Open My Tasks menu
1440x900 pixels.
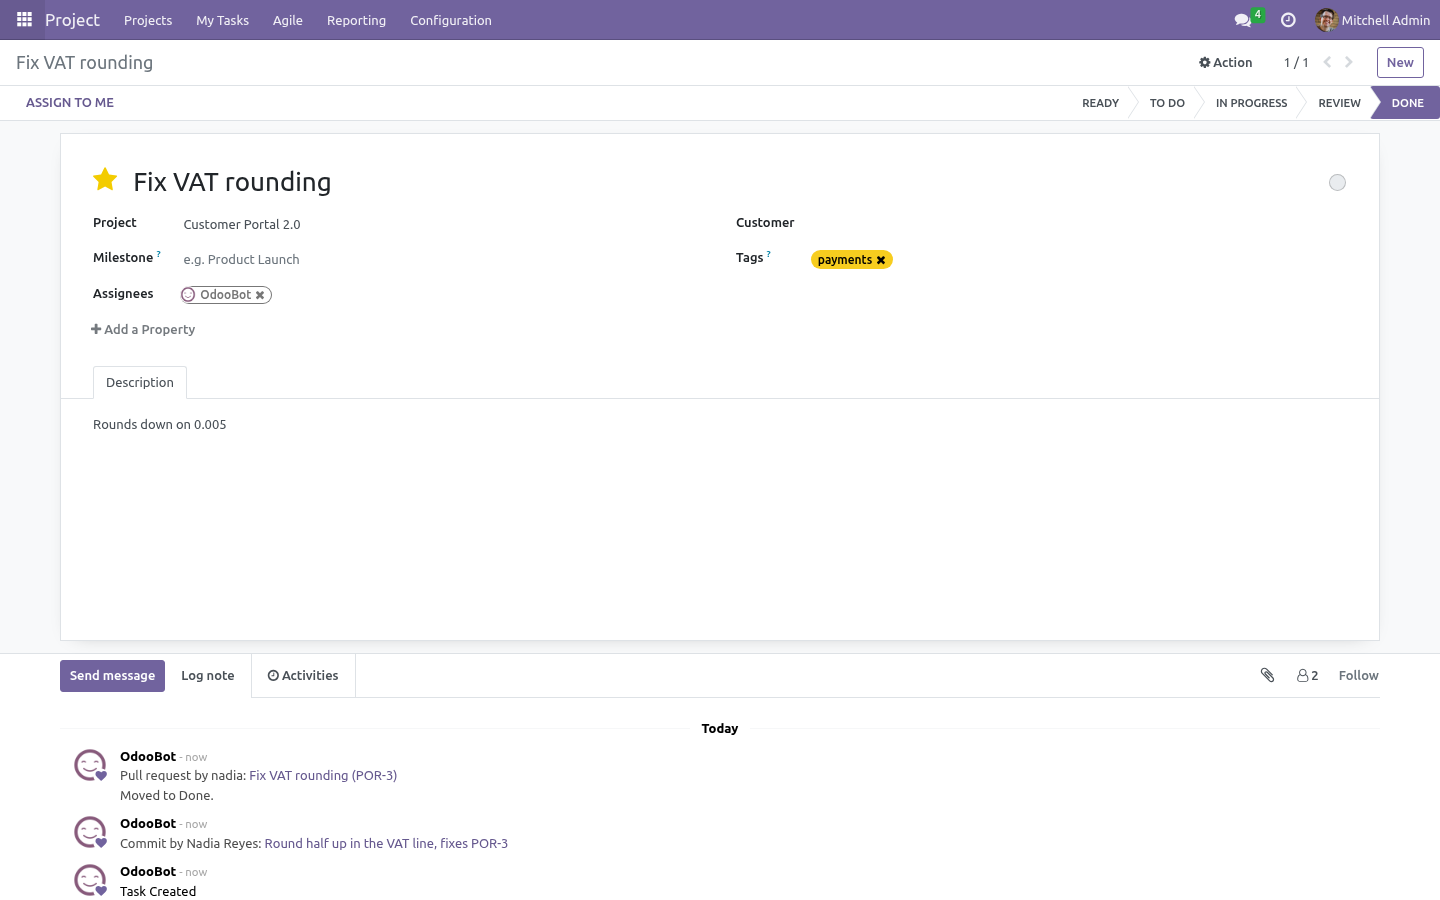click(222, 20)
